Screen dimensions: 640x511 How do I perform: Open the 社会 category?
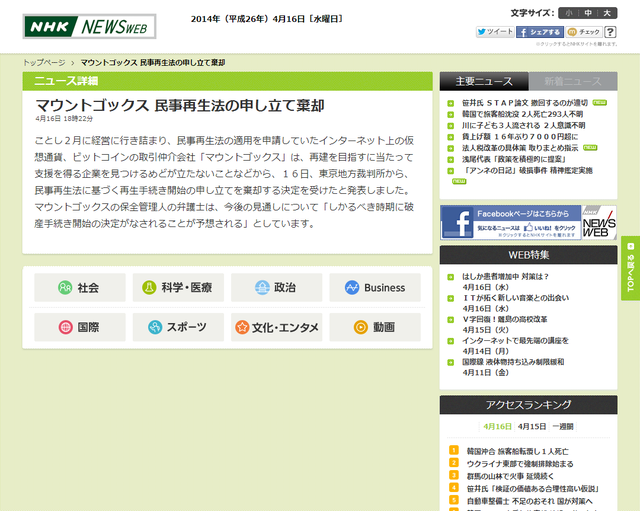(80, 287)
